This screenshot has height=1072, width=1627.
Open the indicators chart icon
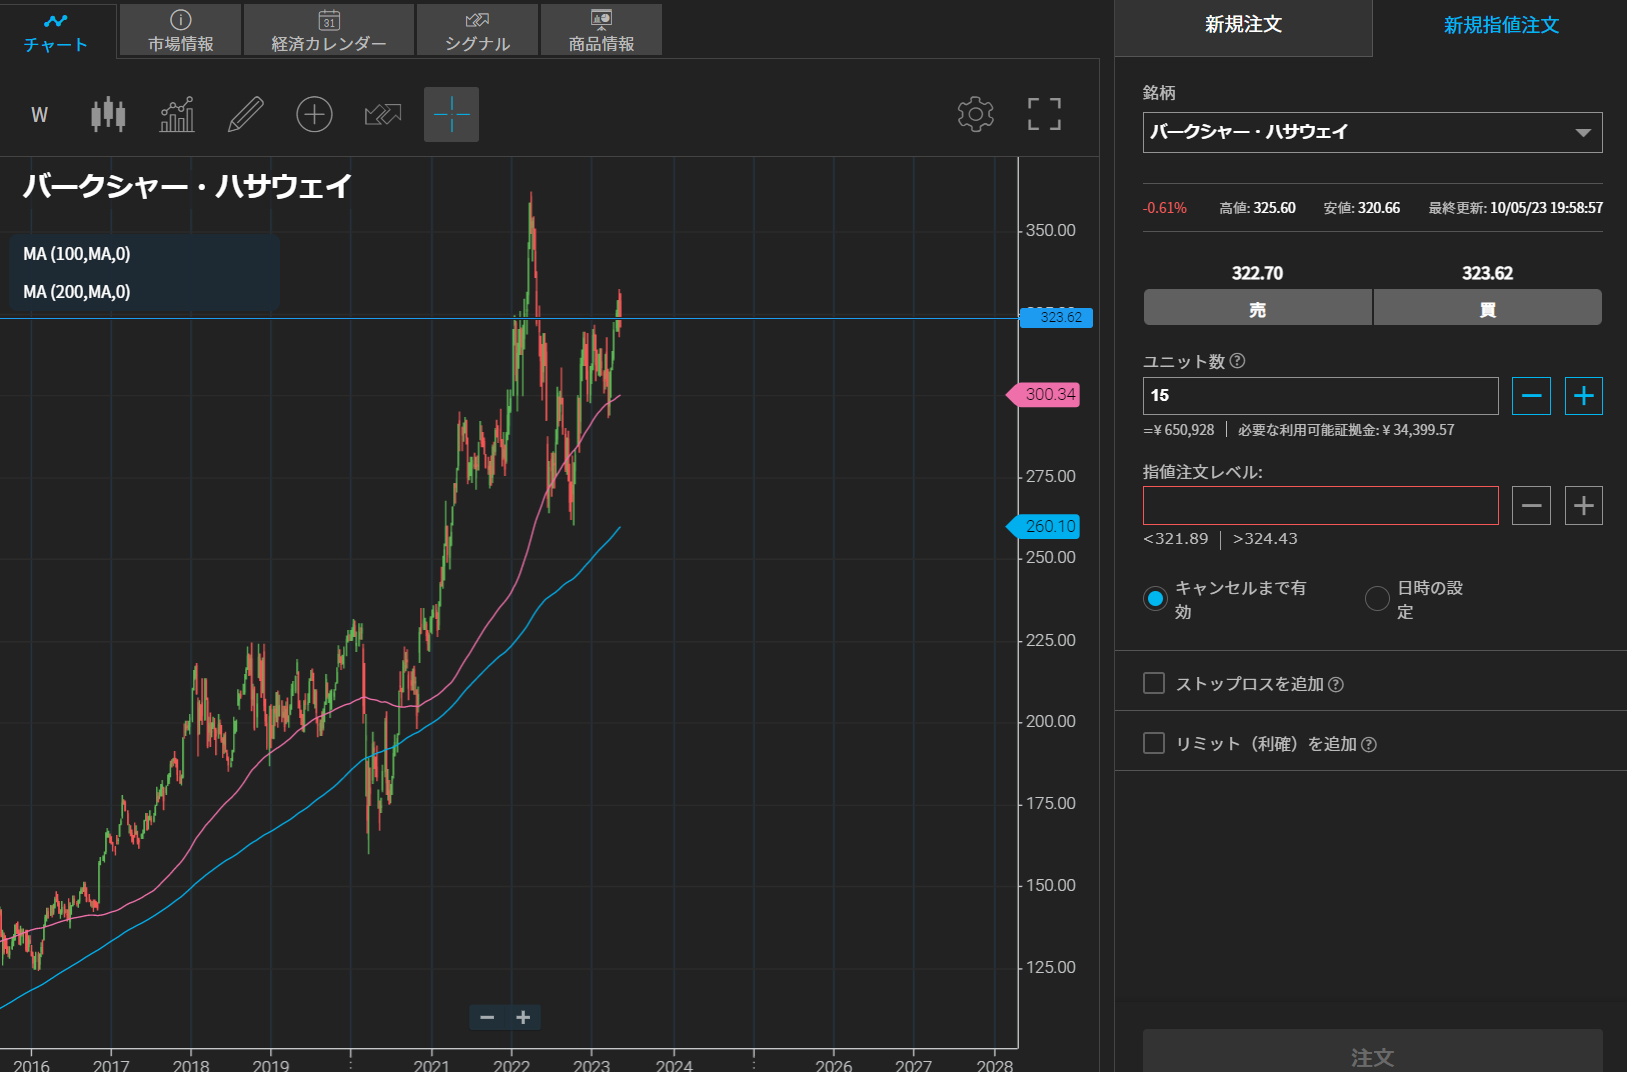177,115
